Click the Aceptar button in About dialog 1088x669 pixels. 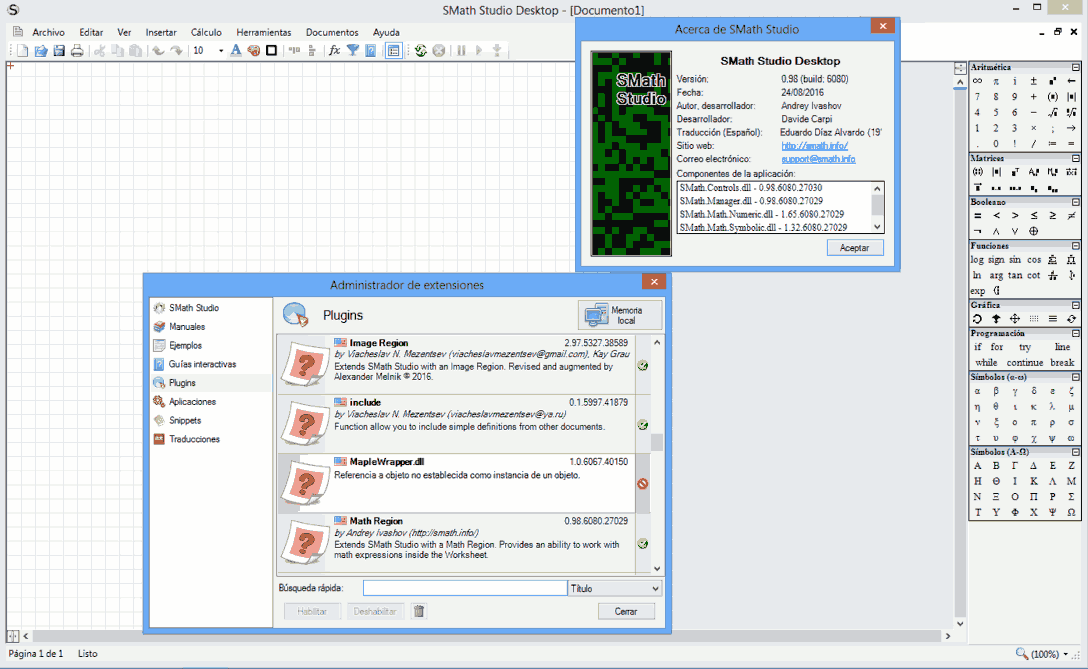click(854, 247)
